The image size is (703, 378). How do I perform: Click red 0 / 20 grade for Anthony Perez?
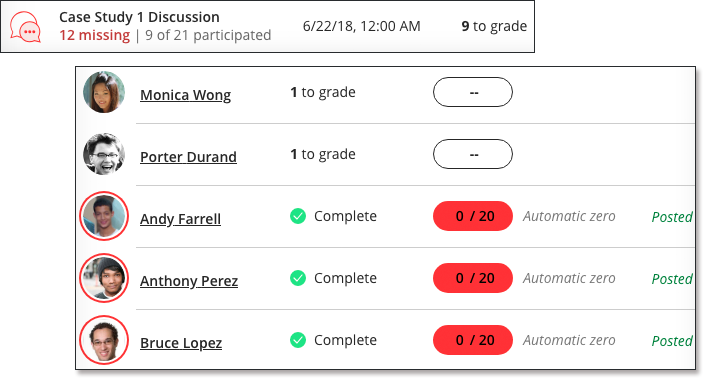tap(473, 278)
